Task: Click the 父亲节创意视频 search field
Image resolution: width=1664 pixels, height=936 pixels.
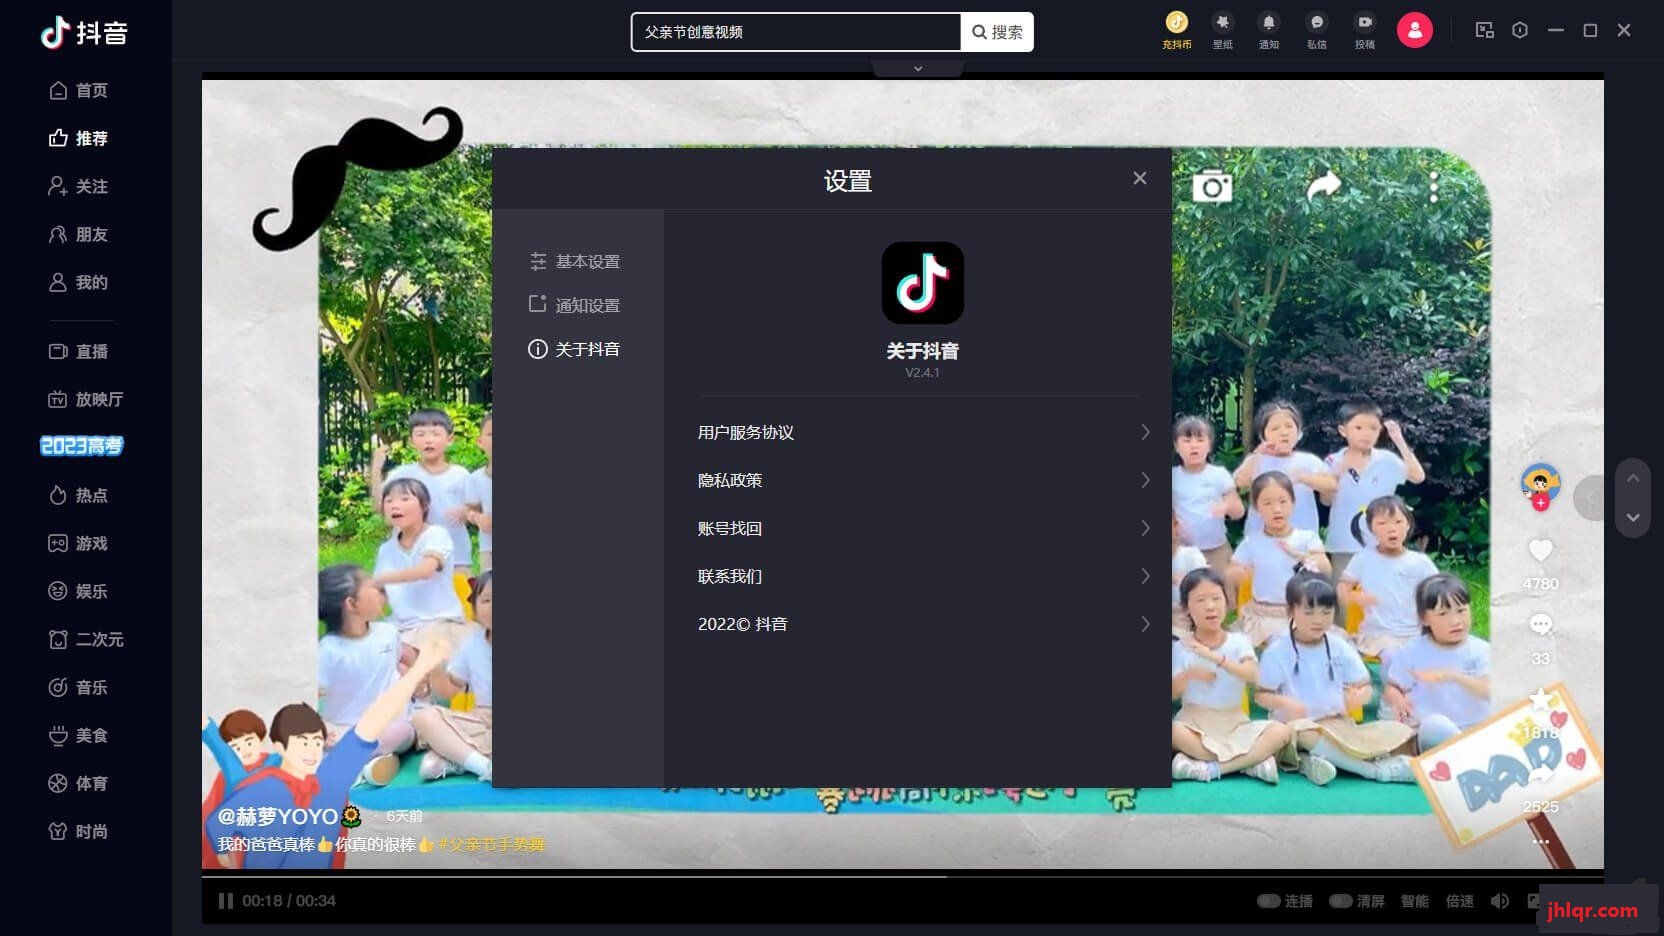Action: point(796,32)
